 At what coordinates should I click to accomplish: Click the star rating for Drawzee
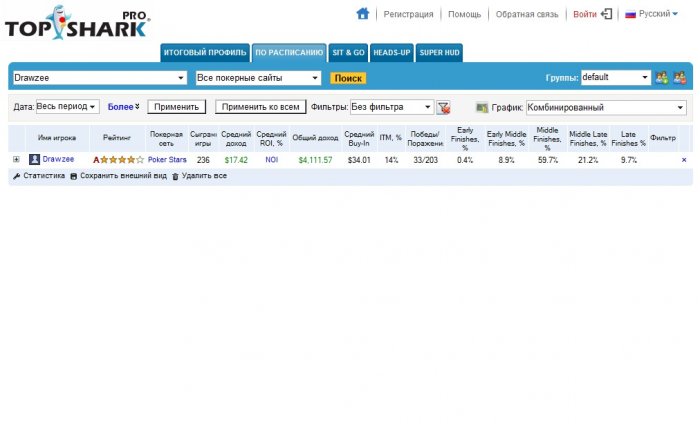click(118, 160)
